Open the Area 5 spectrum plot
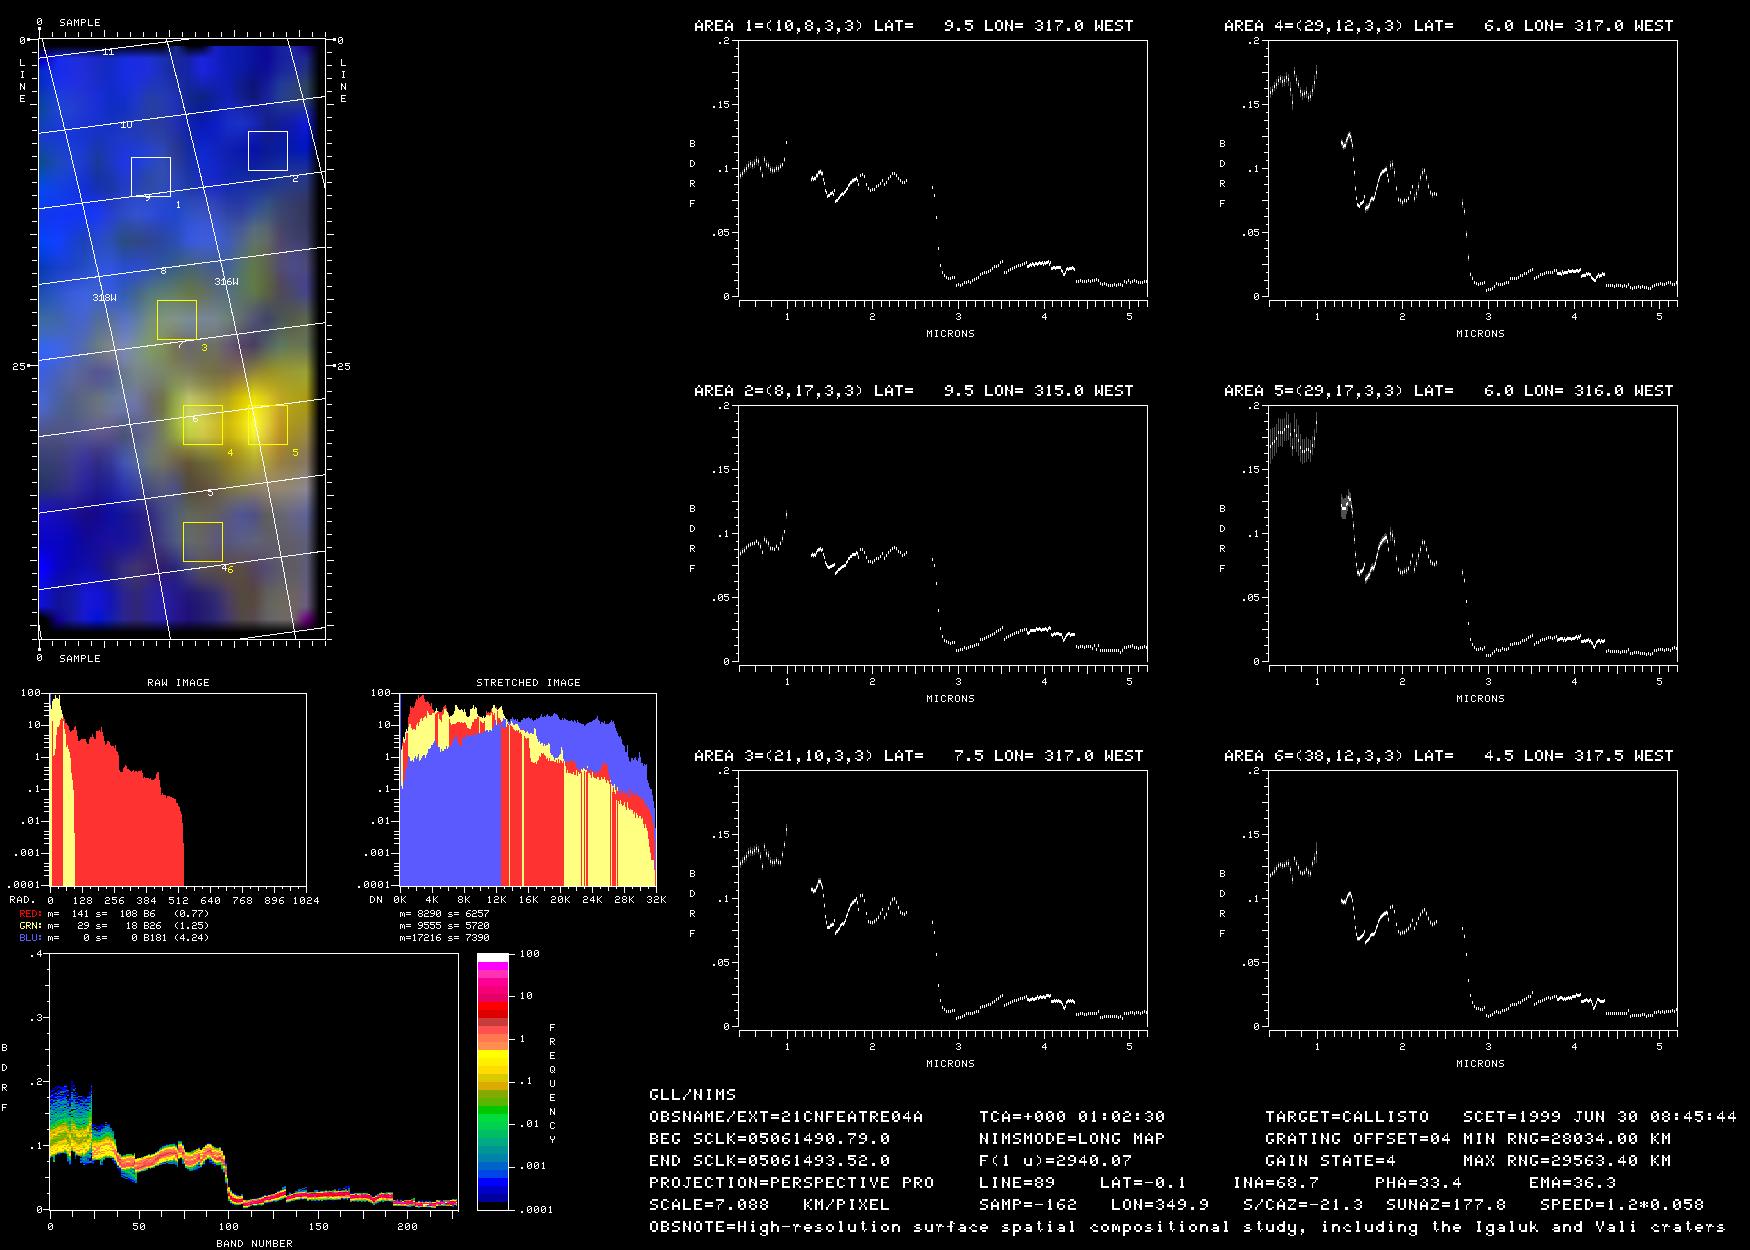The height and width of the screenshot is (1250, 1750). tap(1472, 534)
